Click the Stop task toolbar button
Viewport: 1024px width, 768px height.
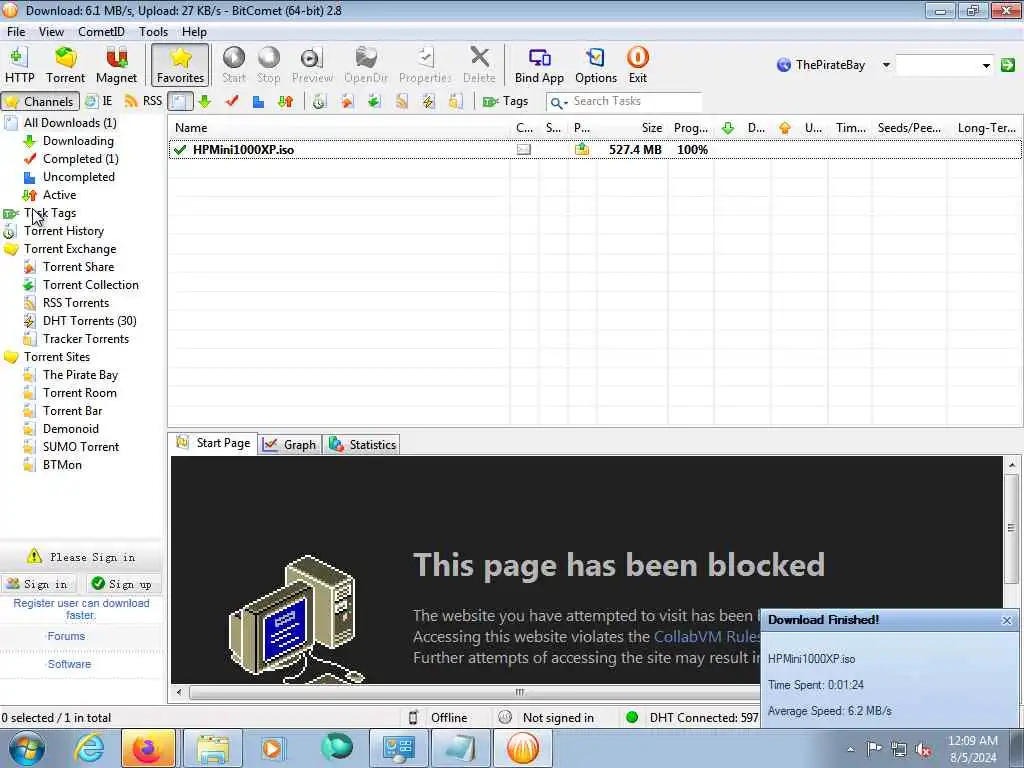point(268,65)
